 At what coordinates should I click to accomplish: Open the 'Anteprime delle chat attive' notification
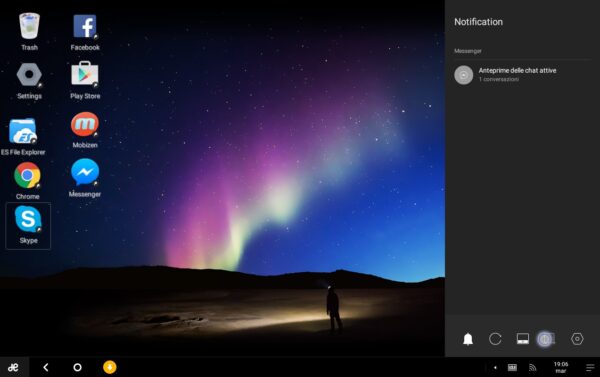point(522,75)
